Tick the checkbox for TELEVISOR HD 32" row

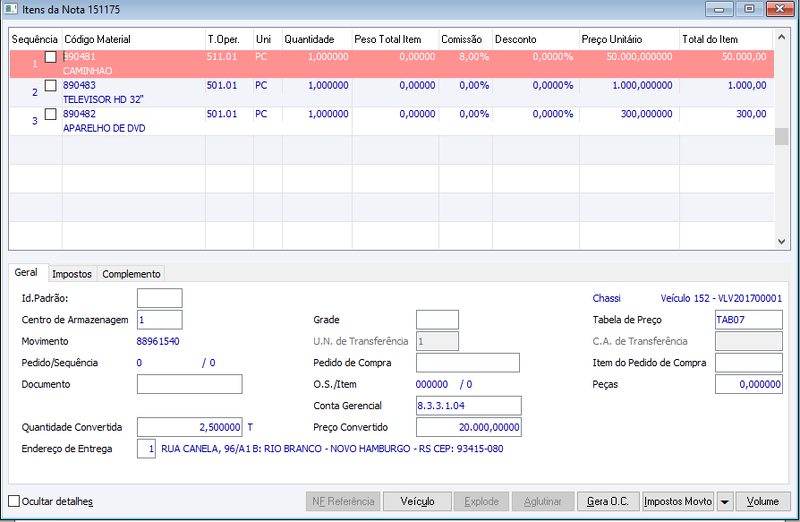51,85
